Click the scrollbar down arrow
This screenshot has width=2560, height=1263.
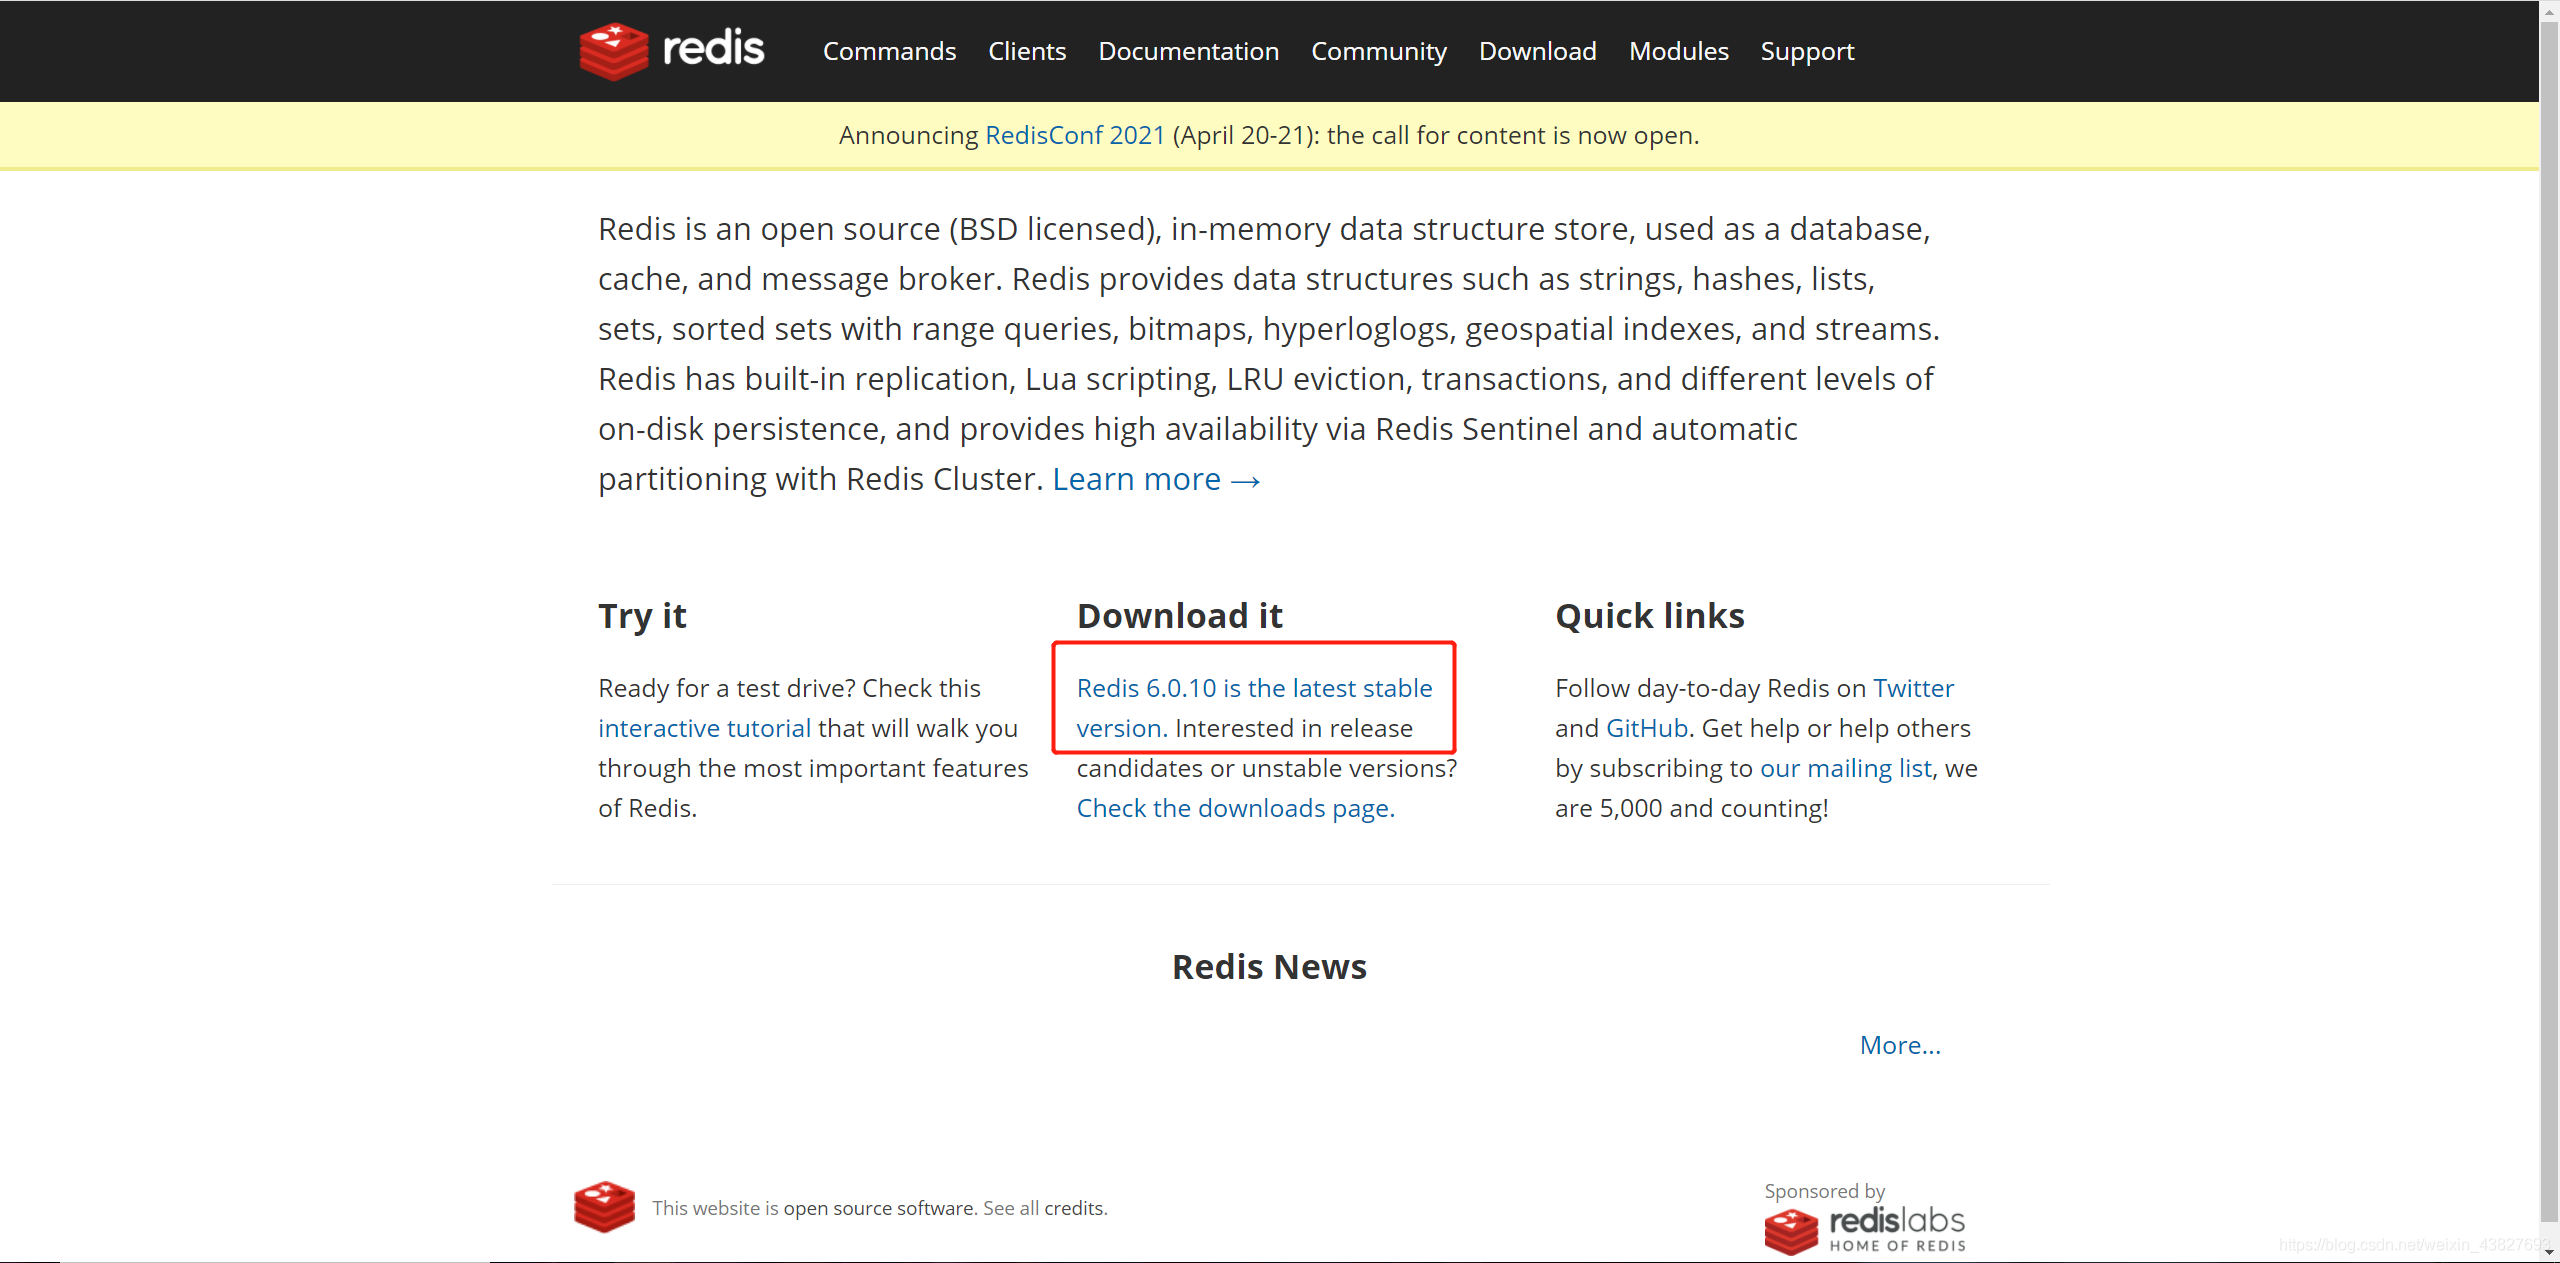click(2549, 1251)
